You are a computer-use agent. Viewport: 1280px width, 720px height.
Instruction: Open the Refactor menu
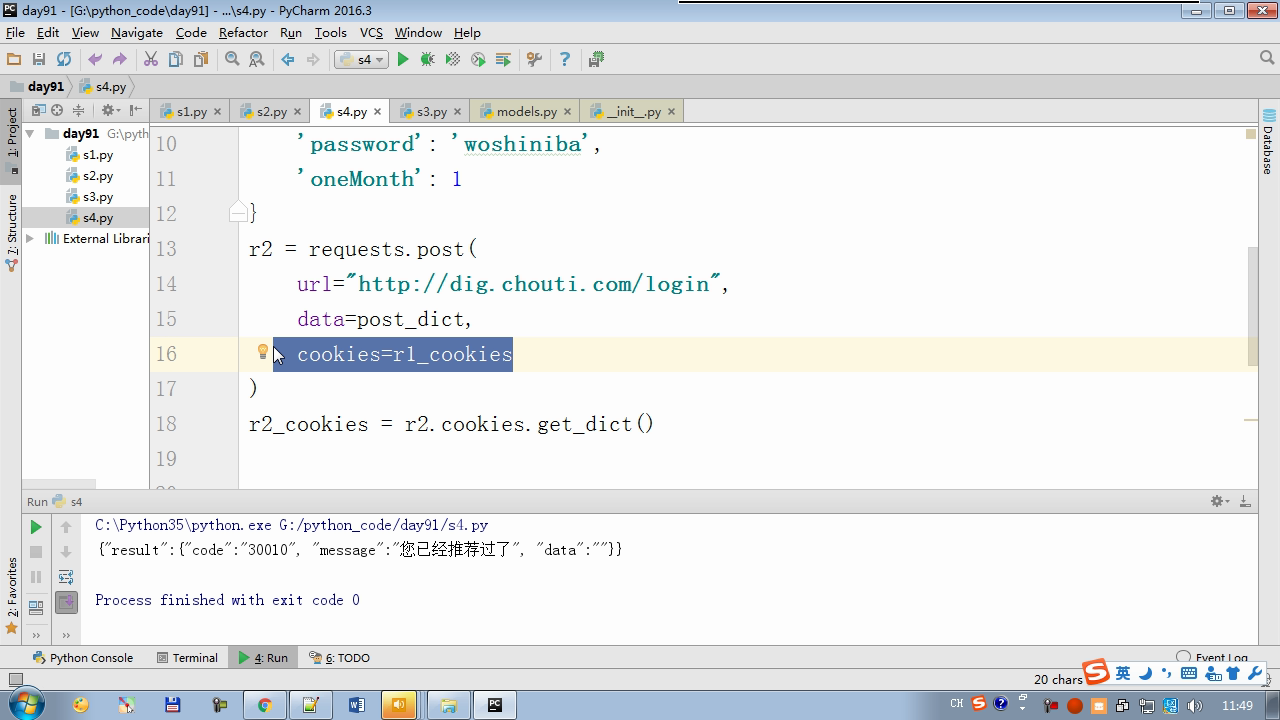pyautogui.click(x=243, y=32)
